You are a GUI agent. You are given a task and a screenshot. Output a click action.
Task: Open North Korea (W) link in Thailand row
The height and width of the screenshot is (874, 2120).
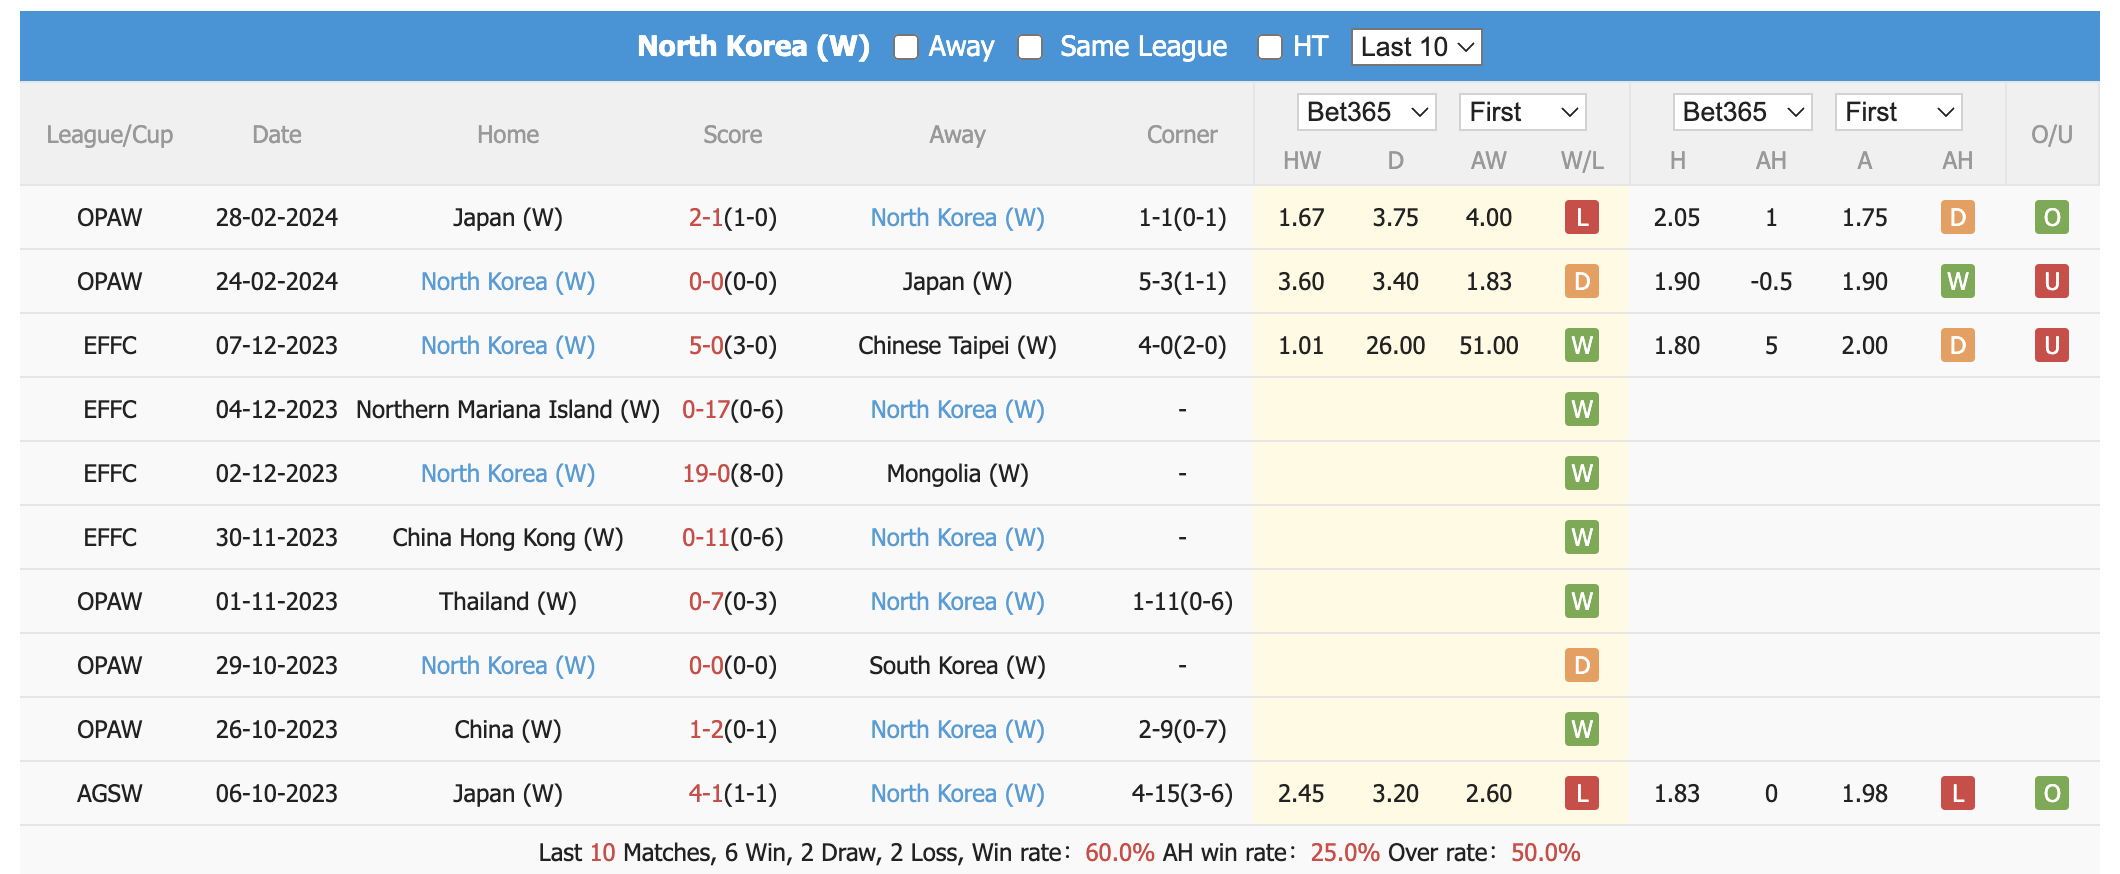pyautogui.click(x=957, y=601)
